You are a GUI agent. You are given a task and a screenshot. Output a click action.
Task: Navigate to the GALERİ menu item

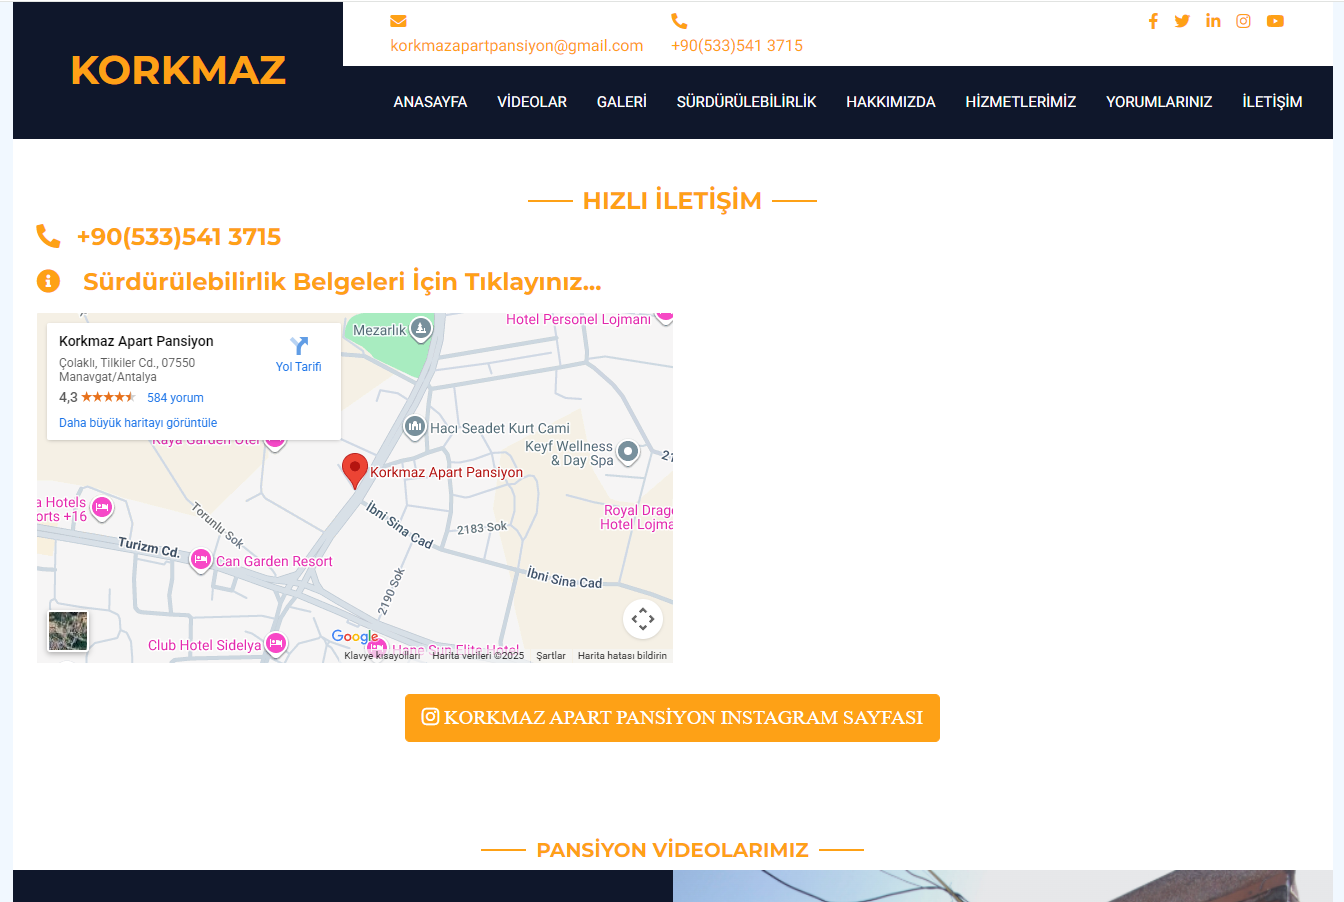click(621, 101)
